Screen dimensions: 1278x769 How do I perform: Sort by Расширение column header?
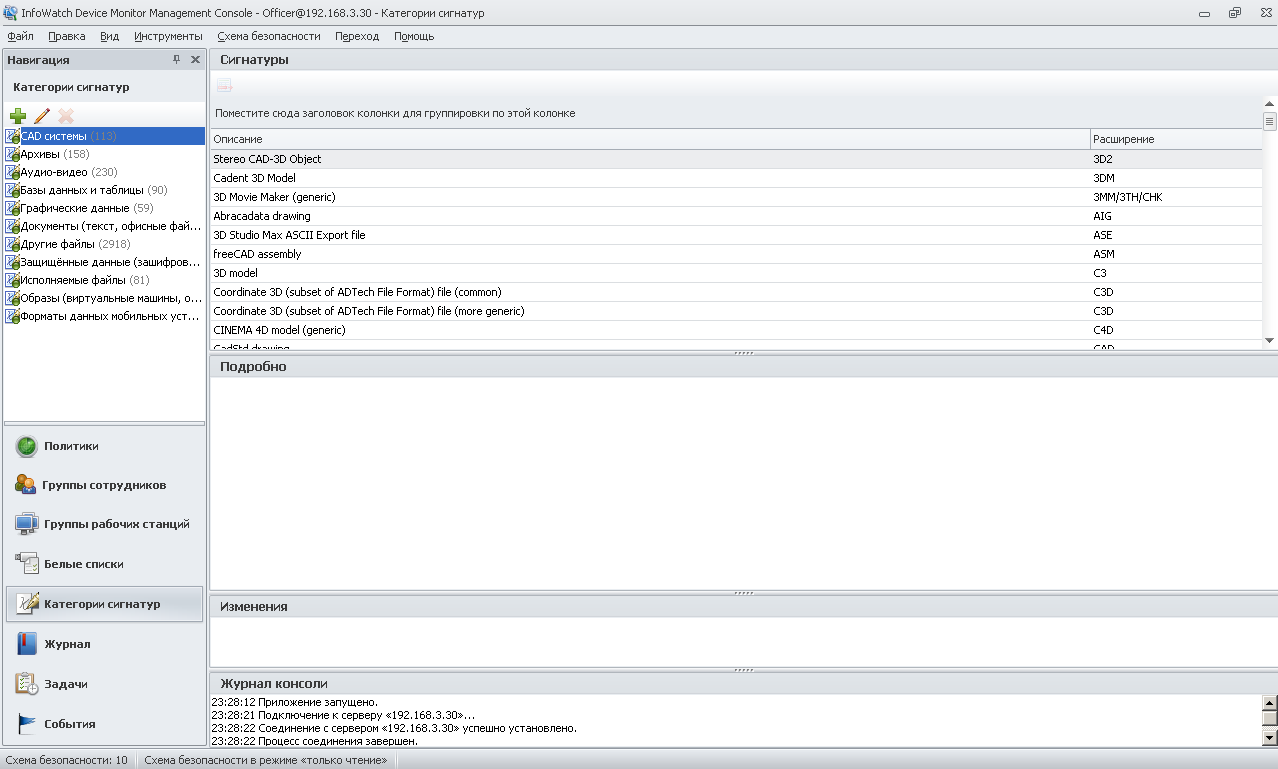pos(1176,139)
